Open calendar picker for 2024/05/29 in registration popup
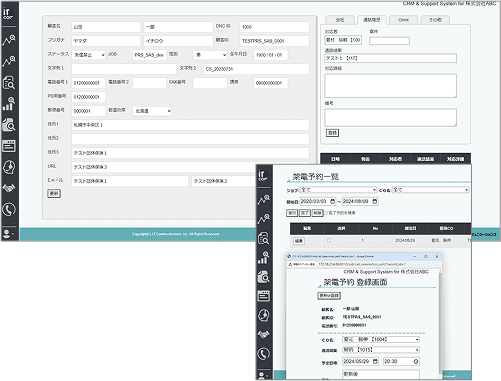The height and width of the screenshot is (381, 501). click(x=375, y=361)
